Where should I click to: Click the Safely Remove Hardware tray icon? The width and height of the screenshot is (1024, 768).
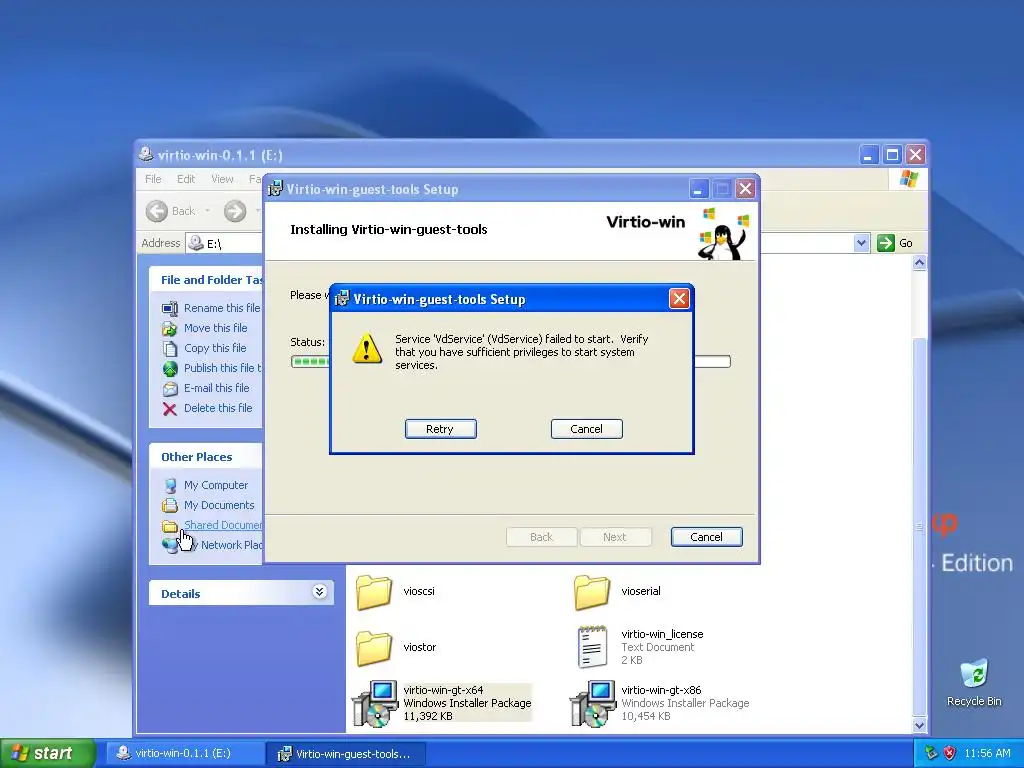coord(931,753)
